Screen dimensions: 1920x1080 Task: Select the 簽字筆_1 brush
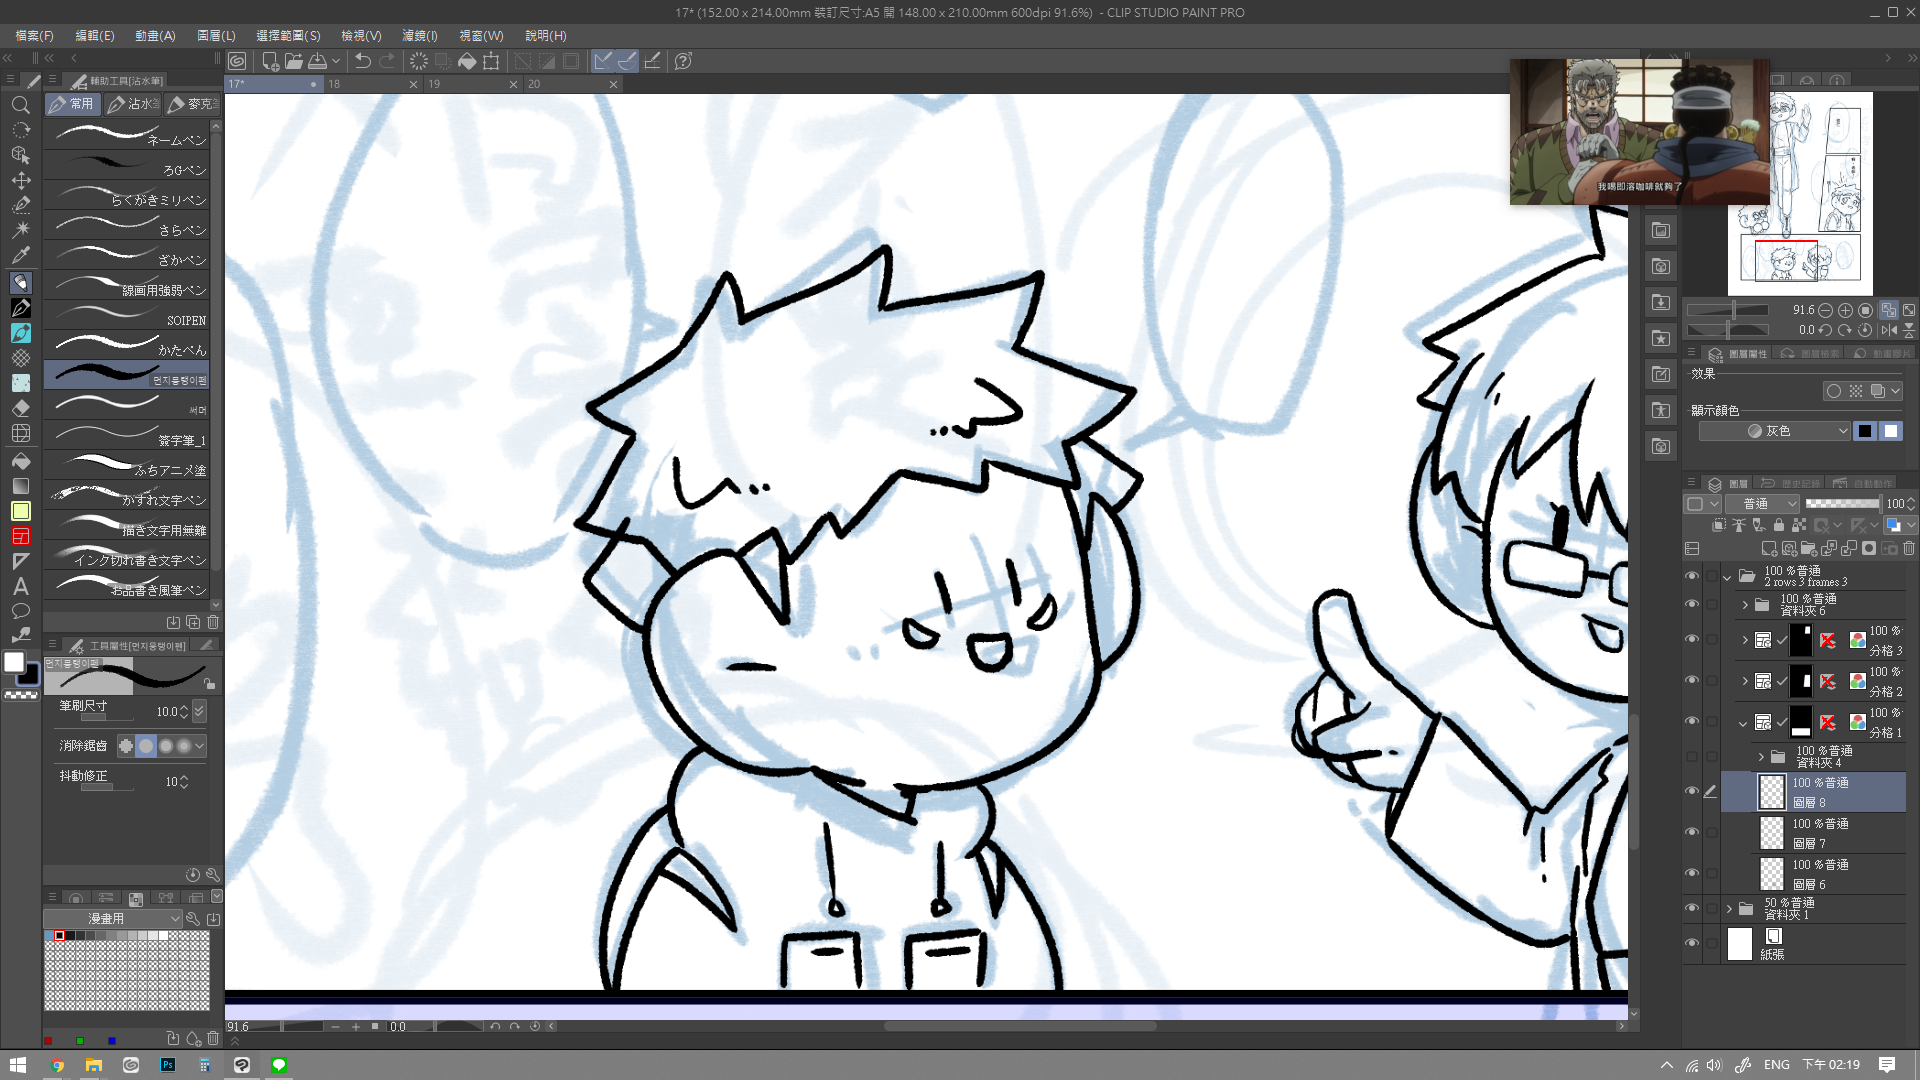[x=127, y=435]
